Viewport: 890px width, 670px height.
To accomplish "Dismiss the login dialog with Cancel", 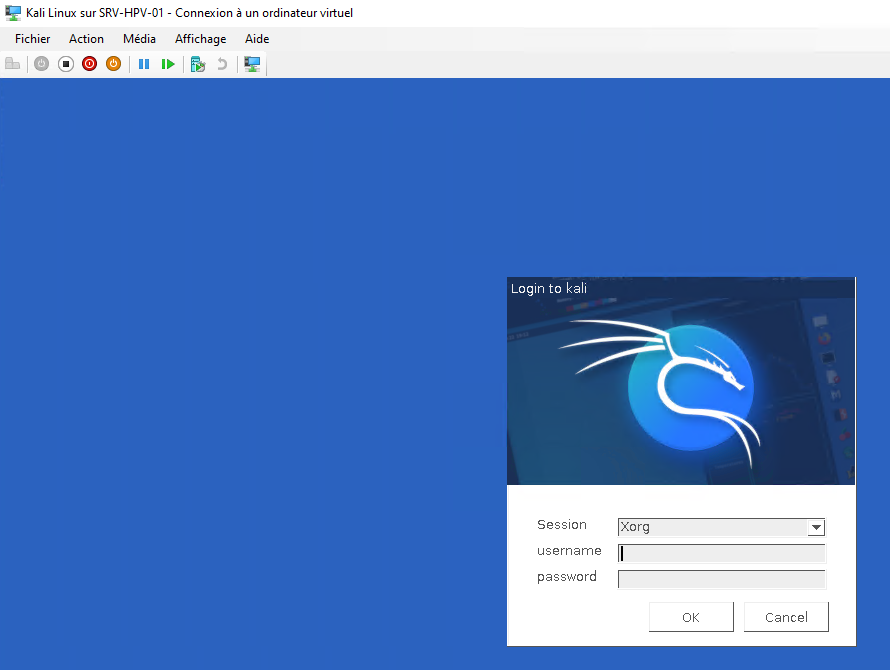I will pyautogui.click(x=786, y=616).
